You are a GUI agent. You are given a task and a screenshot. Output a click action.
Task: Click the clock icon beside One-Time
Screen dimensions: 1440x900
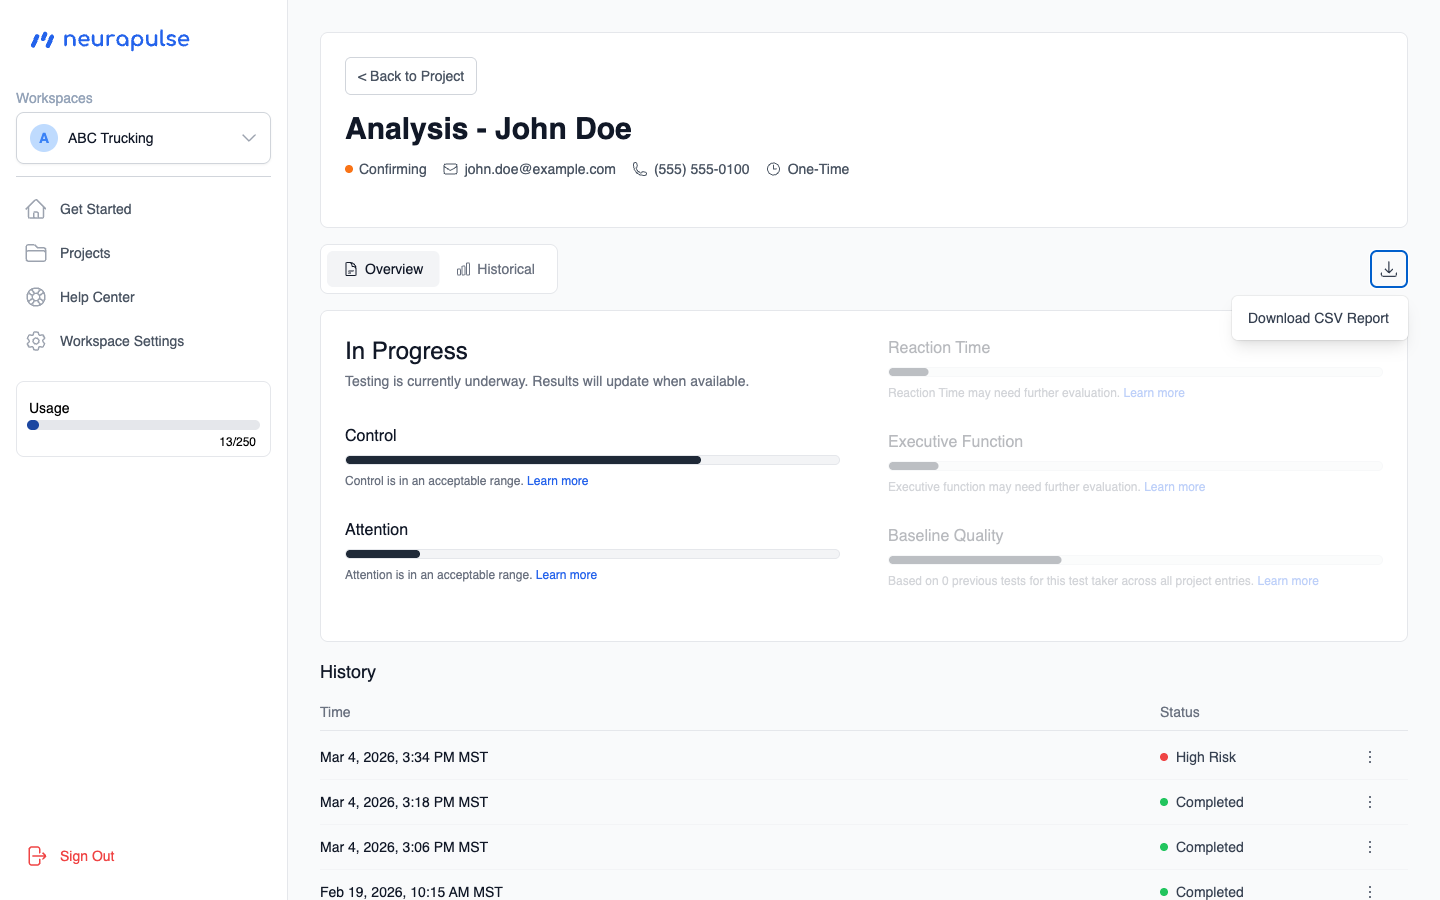(772, 169)
